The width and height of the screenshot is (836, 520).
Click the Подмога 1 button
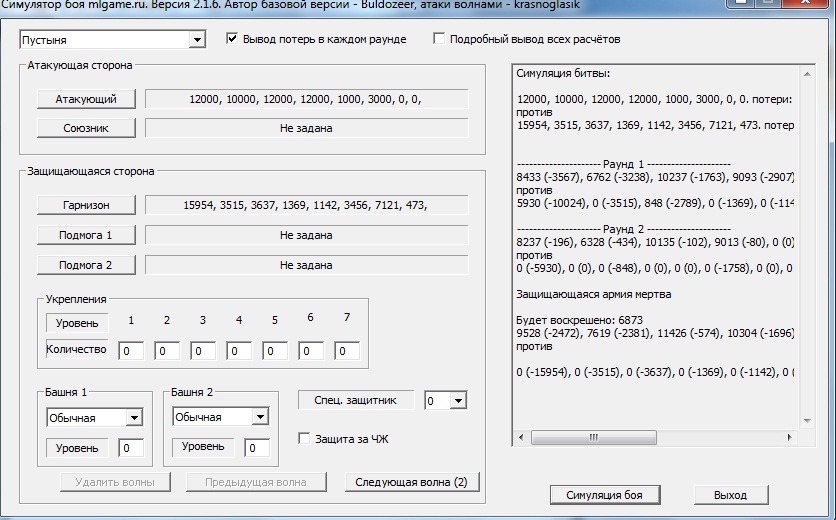tap(86, 235)
